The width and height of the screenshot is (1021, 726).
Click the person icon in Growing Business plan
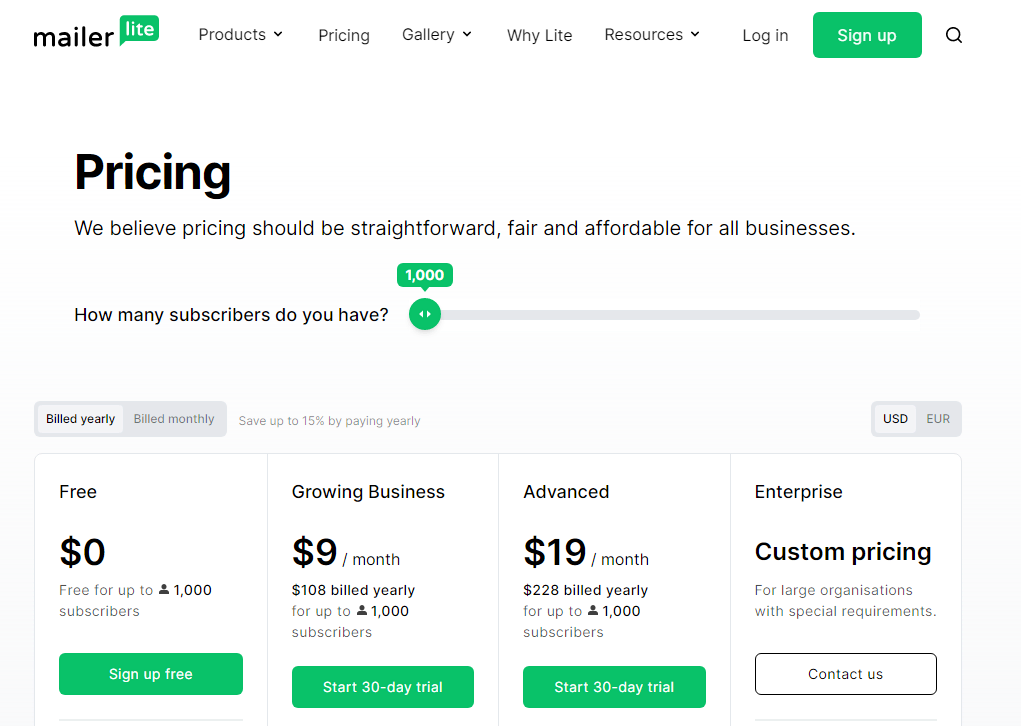pos(361,610)
